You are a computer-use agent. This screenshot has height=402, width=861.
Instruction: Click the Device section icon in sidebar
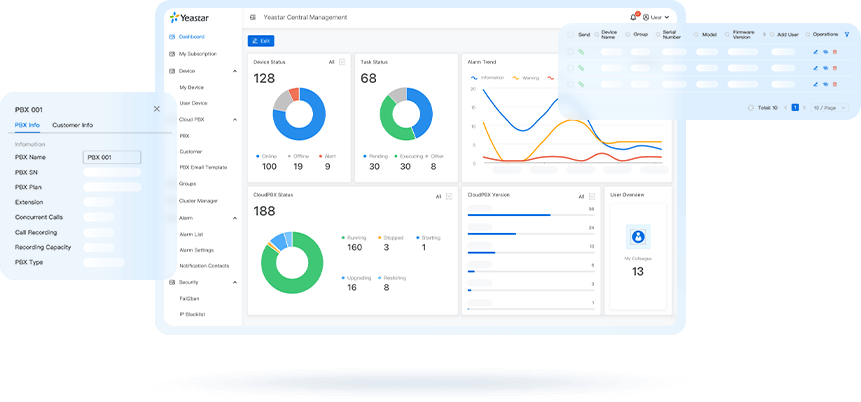[172, 71]
